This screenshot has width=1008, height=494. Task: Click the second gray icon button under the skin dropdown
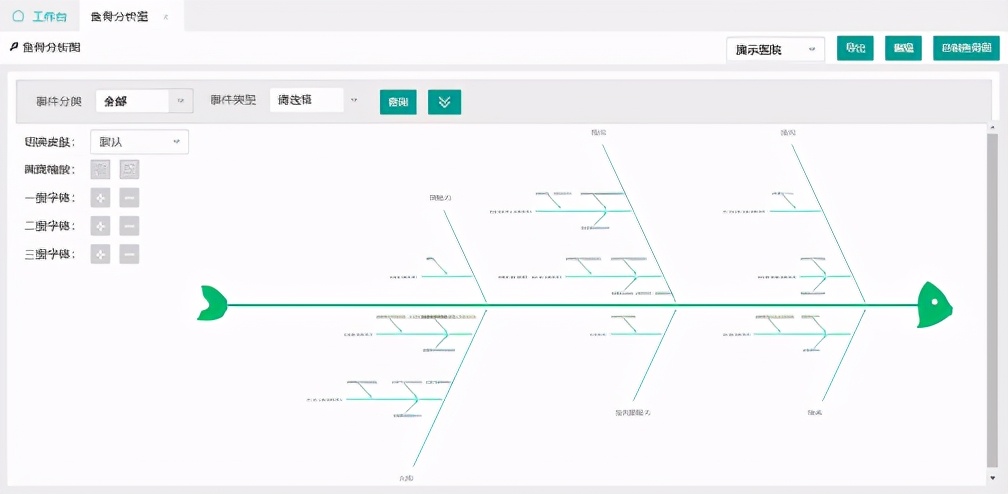(x=129, y=170)
